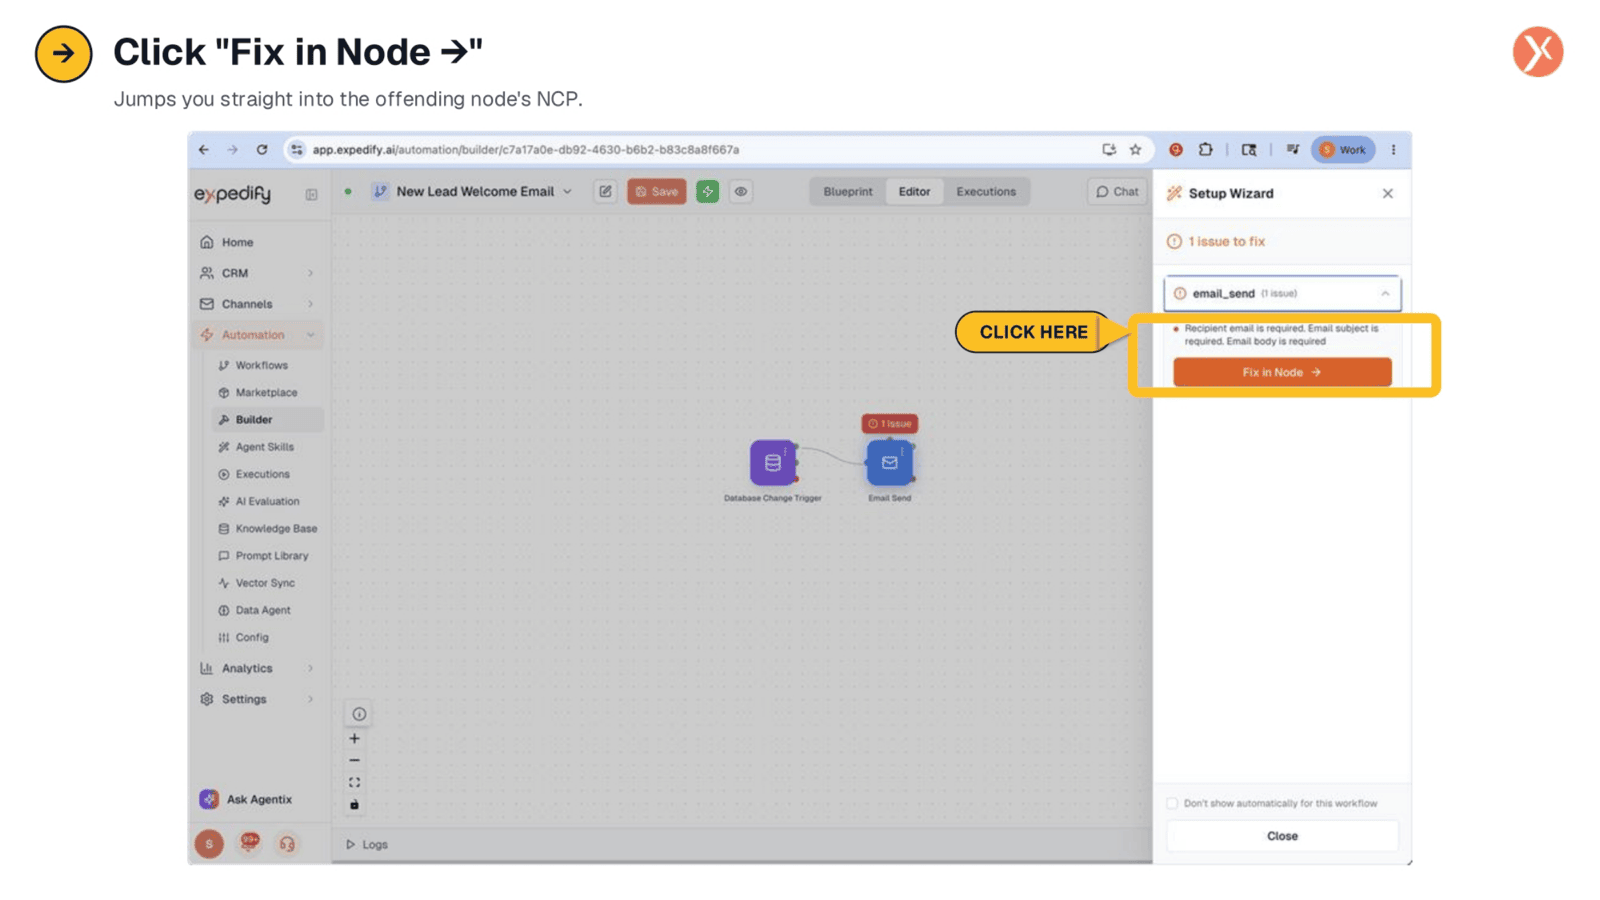Click the headset support icon
Screen dimensions: 1600x900
(x=287, y=844)
